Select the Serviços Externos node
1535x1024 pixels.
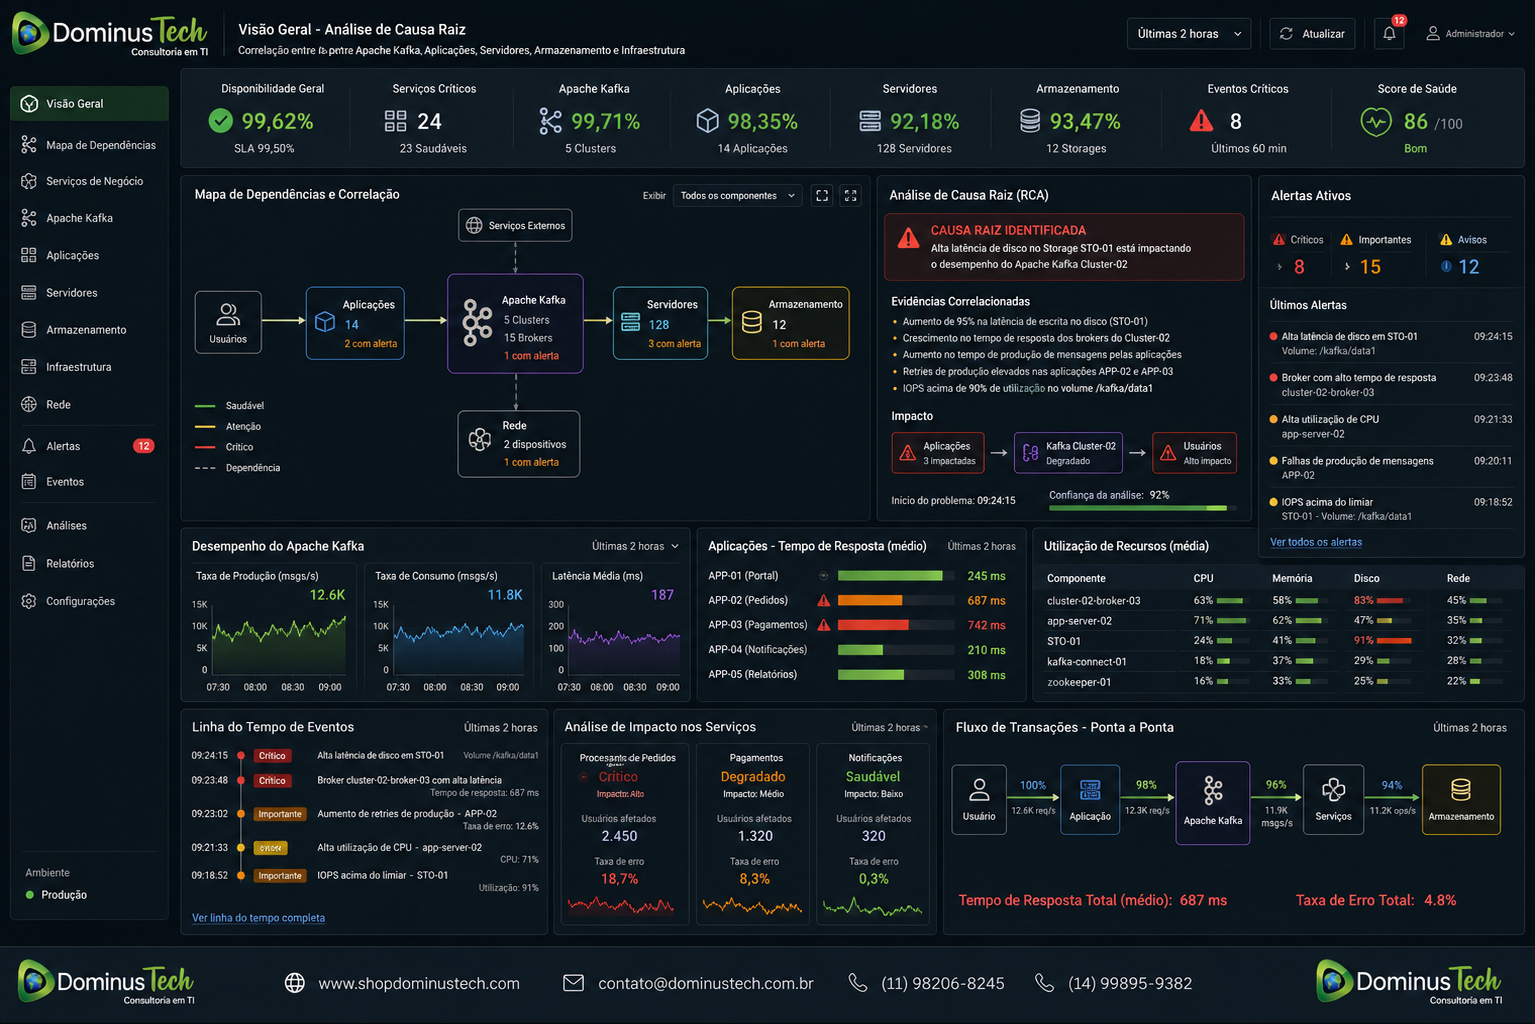click(515, 225)
